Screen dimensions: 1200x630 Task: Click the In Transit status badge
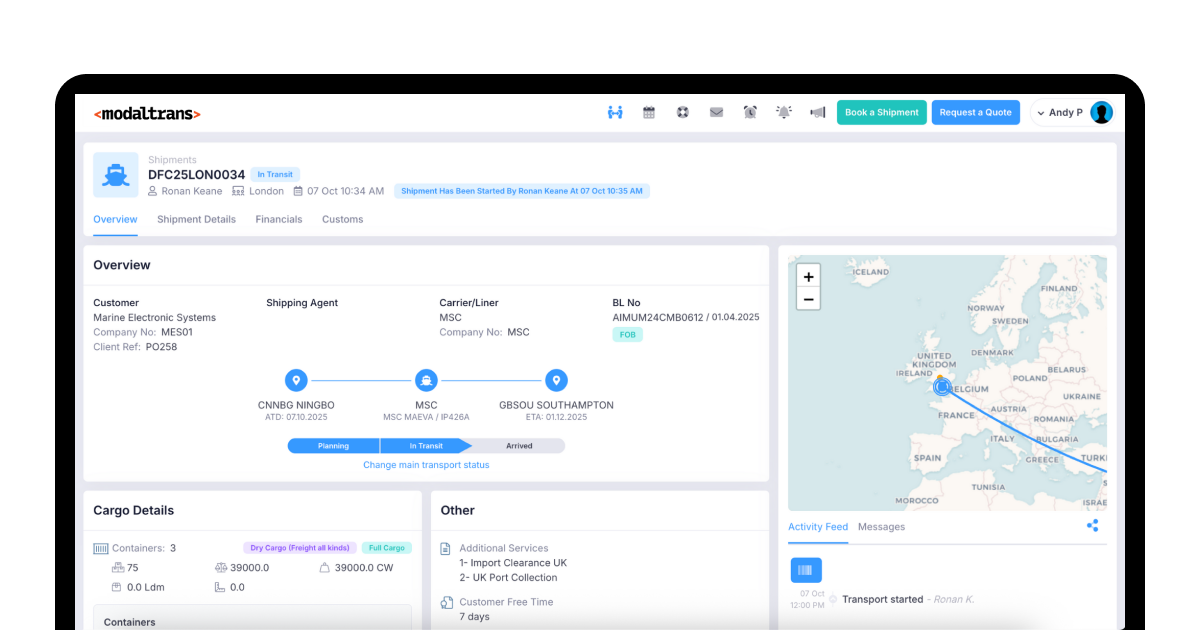click(275, 174)
